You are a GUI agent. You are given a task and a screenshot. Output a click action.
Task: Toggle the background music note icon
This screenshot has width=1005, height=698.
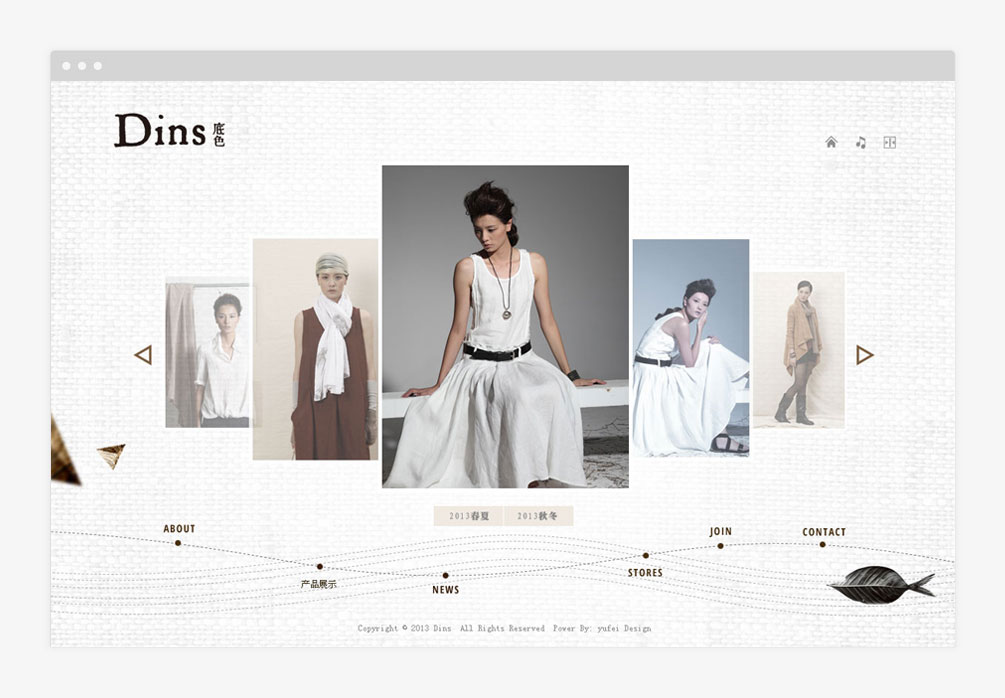[x=860, y=143]
